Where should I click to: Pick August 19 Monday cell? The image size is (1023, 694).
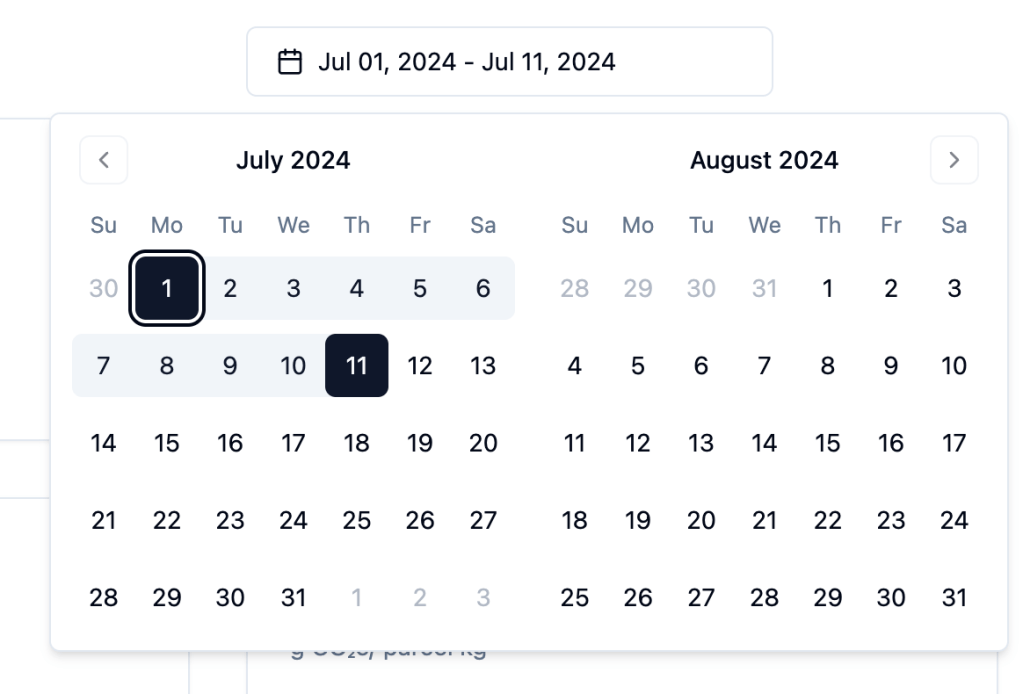[x=638, y=520]
